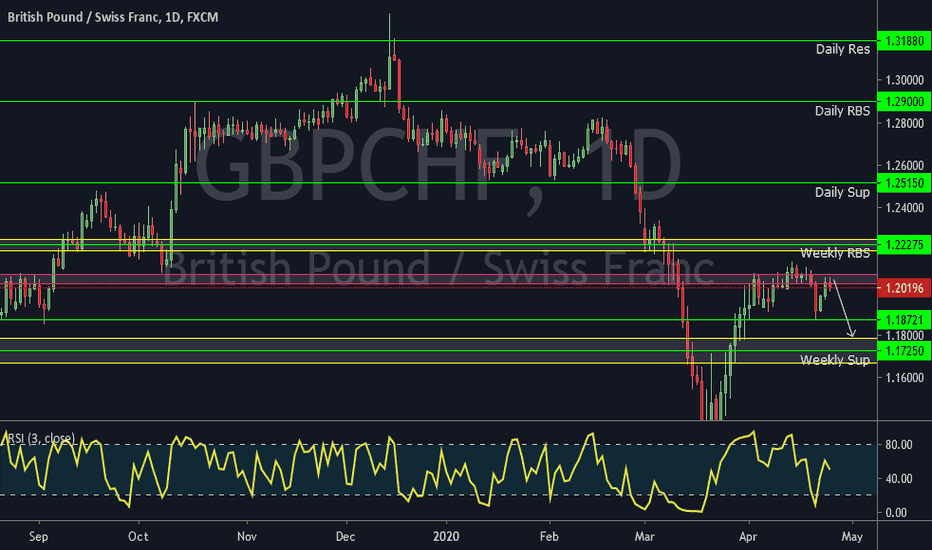Click the Weekly RBS annotation text

(x=835, y=253)
